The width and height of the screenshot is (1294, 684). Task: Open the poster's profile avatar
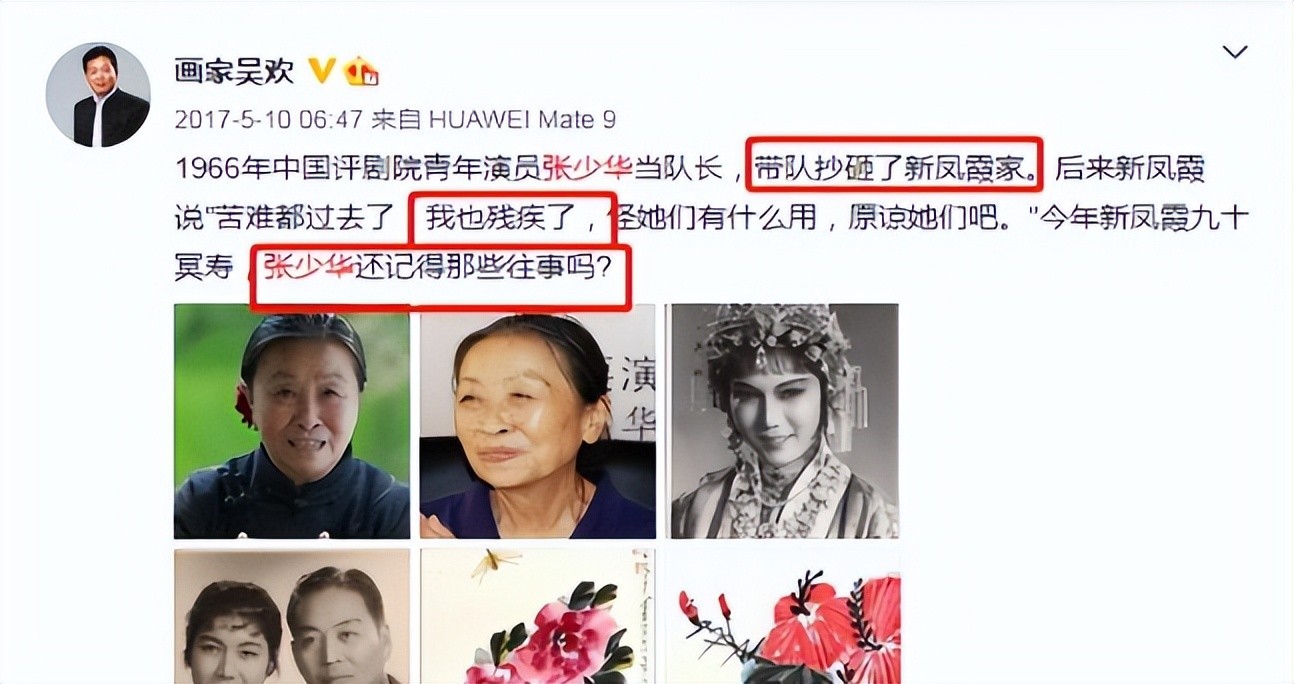[98, 96]
